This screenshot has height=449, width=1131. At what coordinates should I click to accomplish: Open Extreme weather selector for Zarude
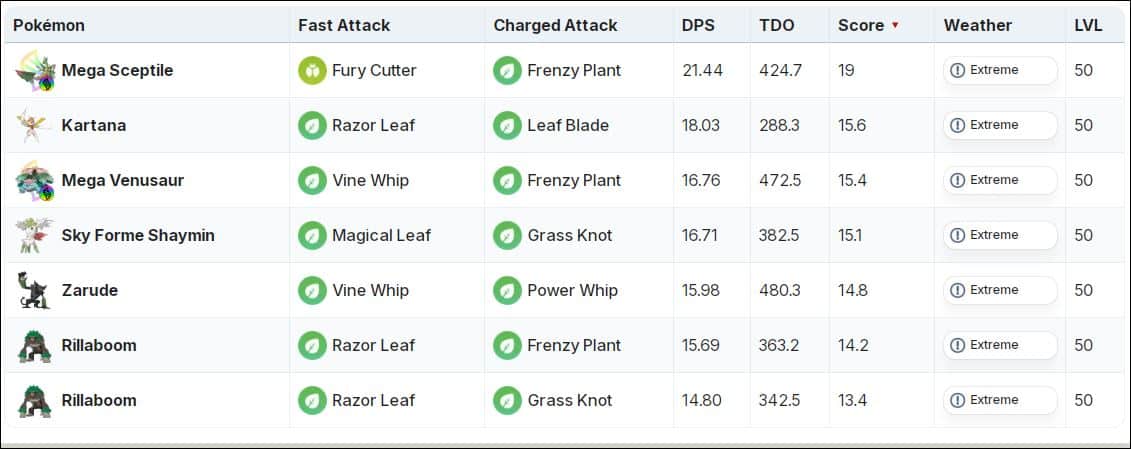coord(1000,290)
